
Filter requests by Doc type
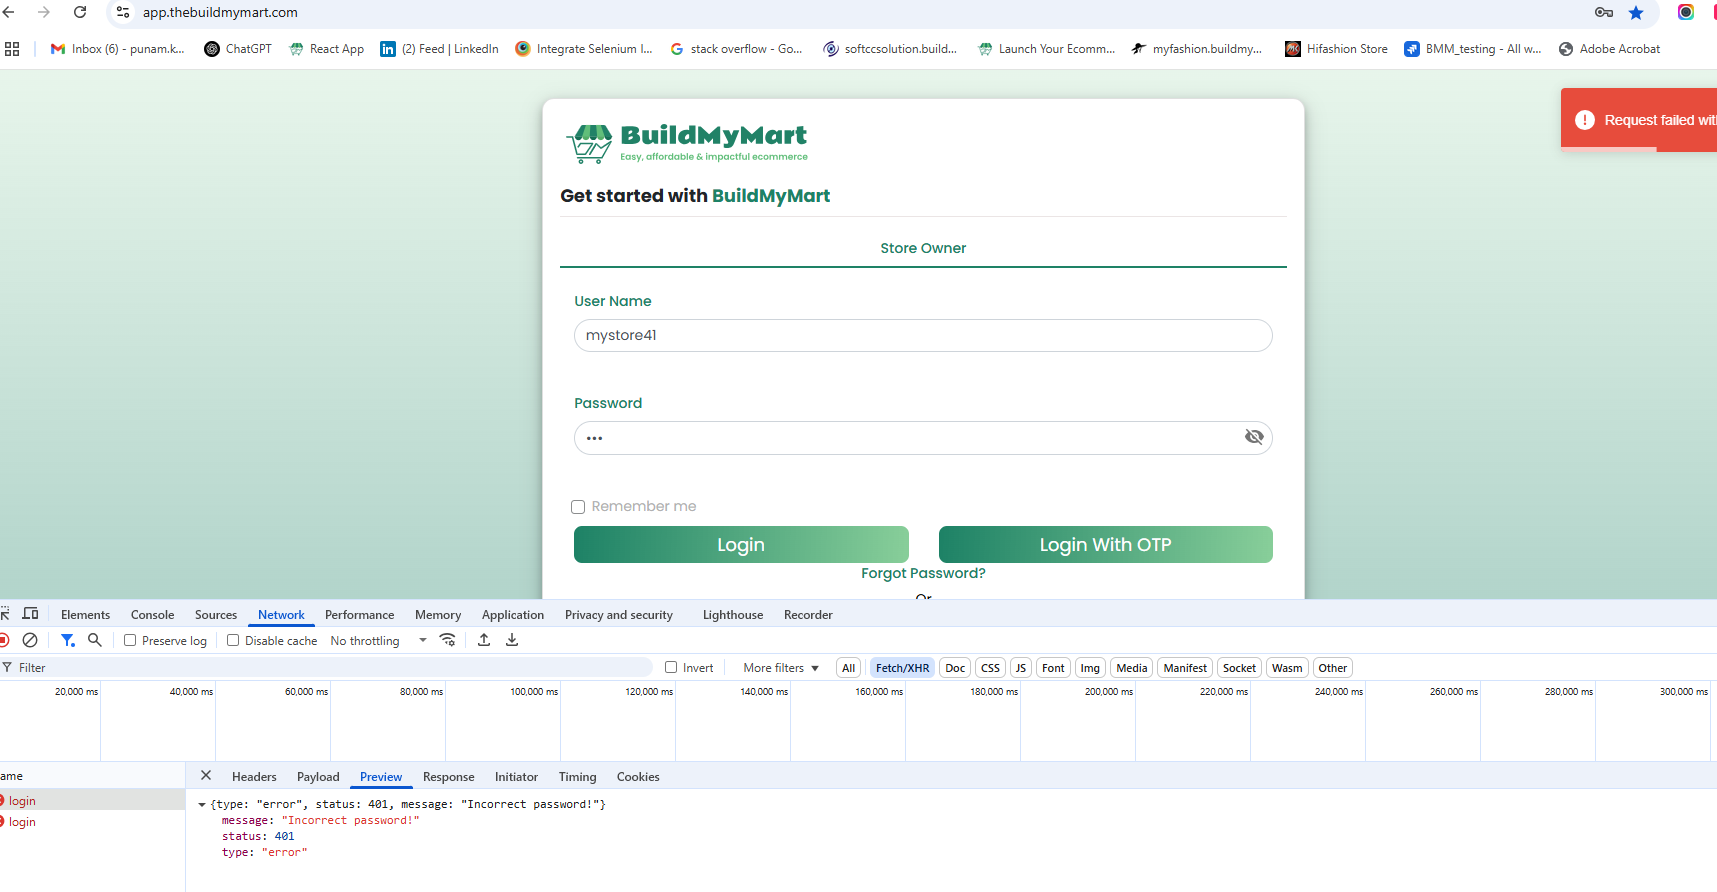tap(955, 668)
